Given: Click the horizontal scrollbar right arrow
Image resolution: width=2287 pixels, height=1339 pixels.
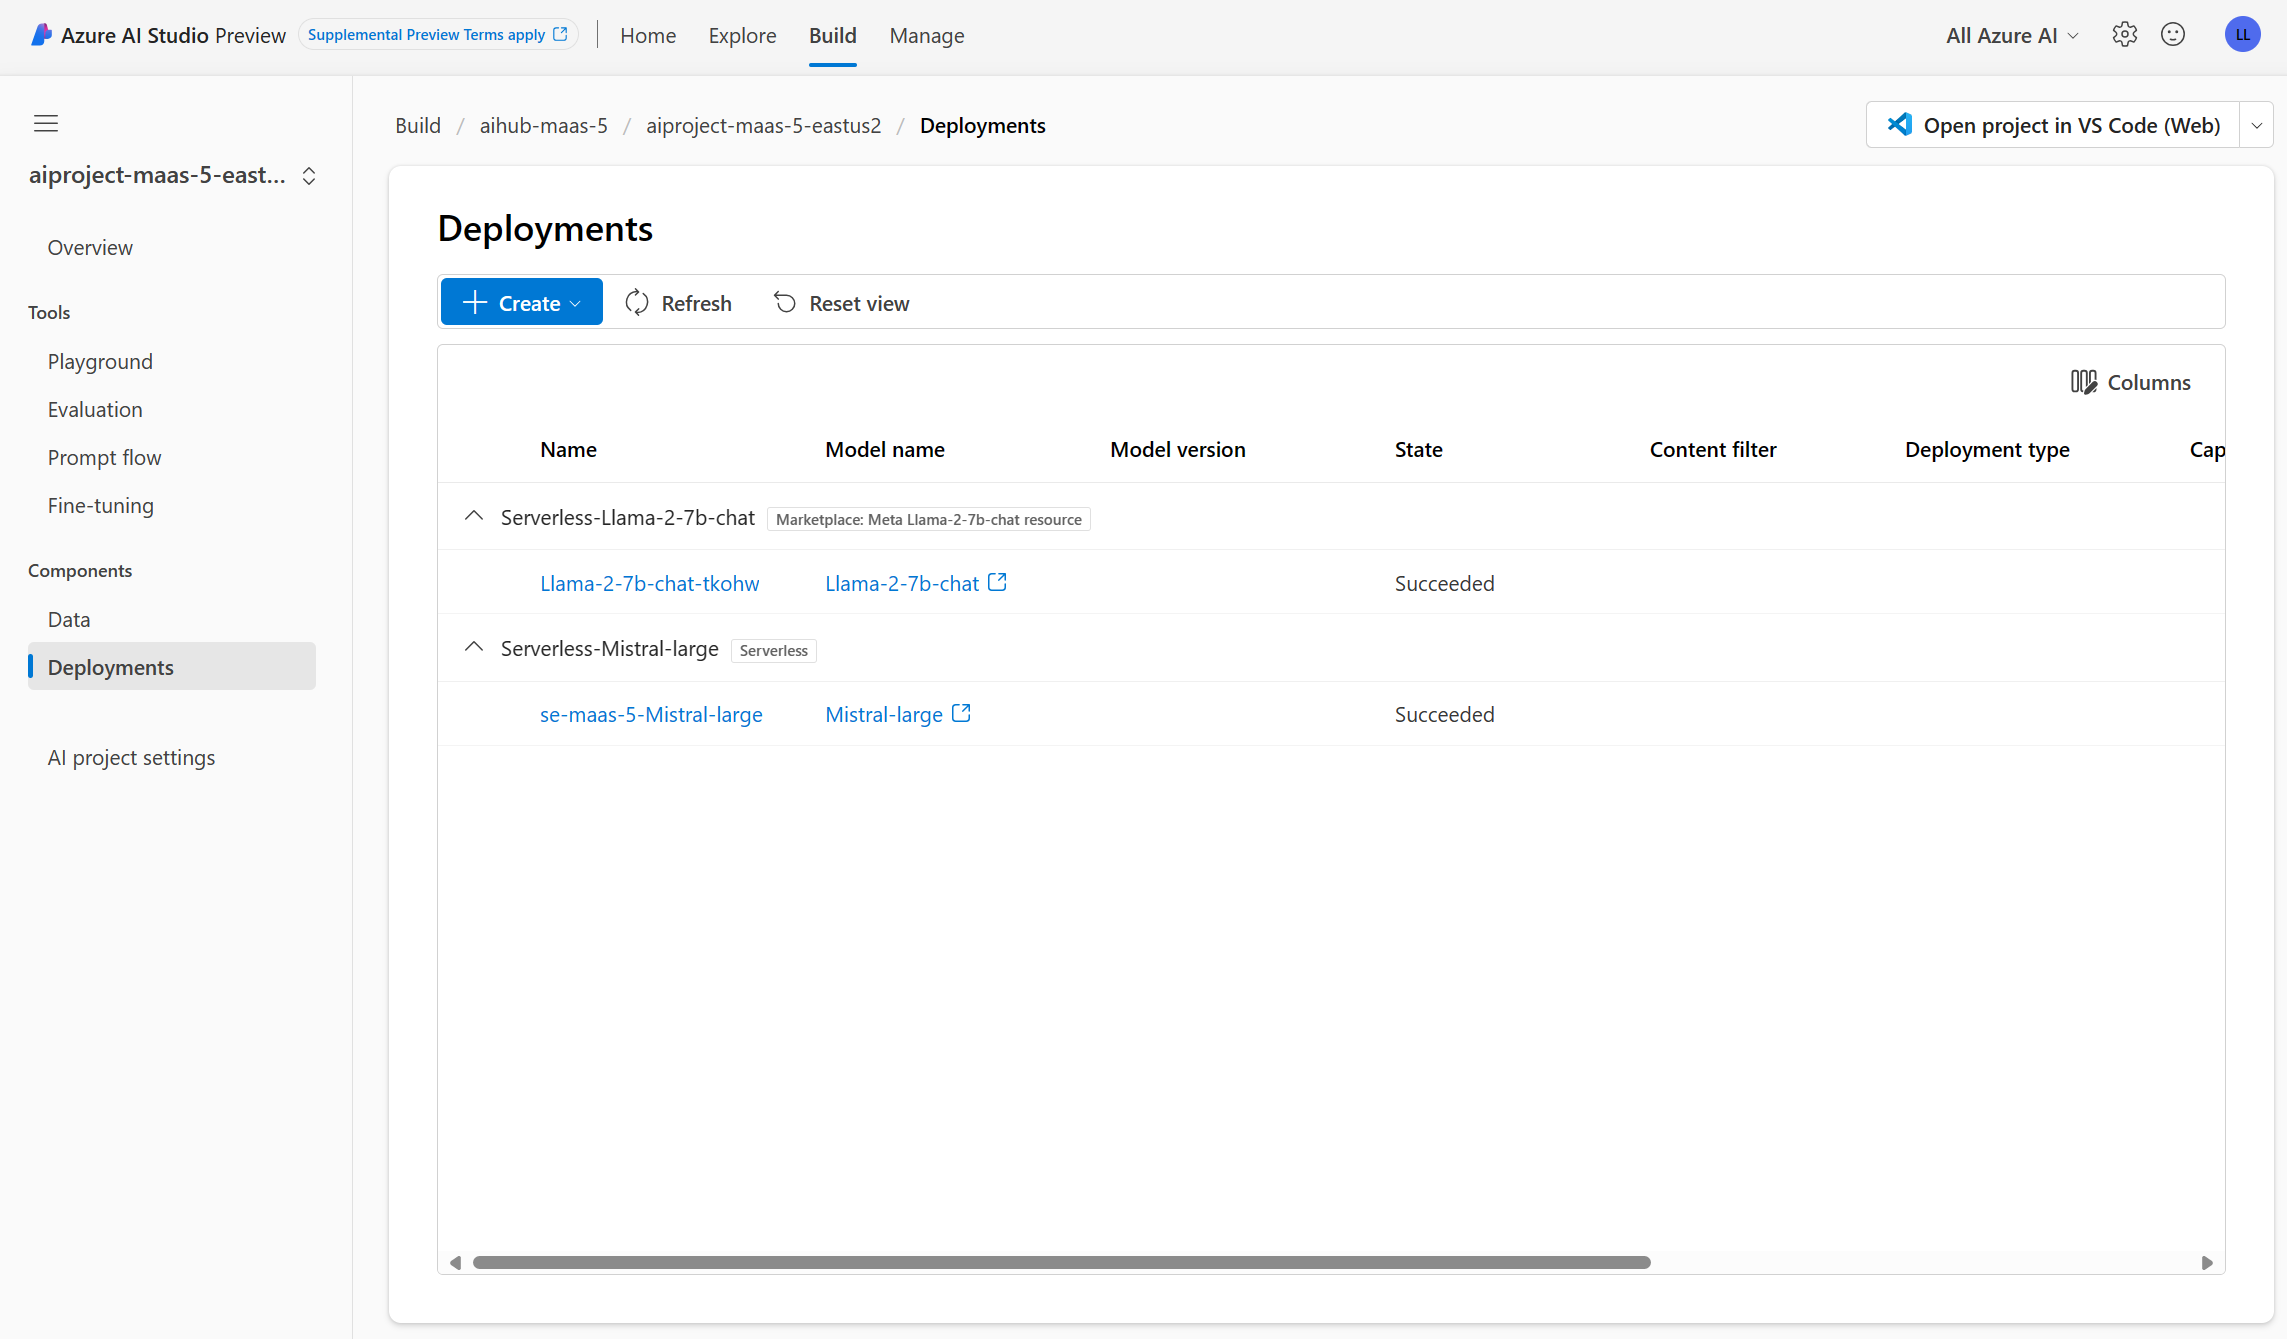Looking at the screenshot, I should (x=2207, y=1263).
